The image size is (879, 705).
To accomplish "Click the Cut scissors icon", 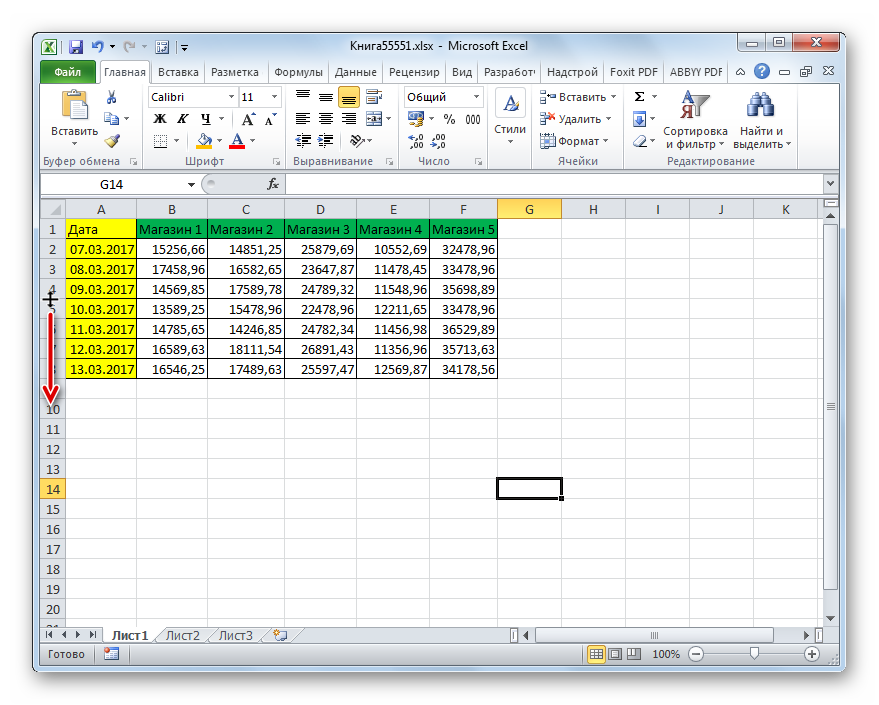I will pos(112,98).
